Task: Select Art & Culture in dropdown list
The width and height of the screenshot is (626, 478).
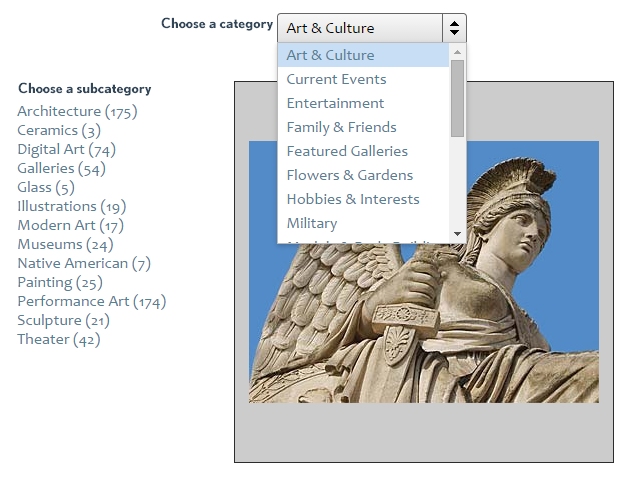Action: [x=363, y=55]
